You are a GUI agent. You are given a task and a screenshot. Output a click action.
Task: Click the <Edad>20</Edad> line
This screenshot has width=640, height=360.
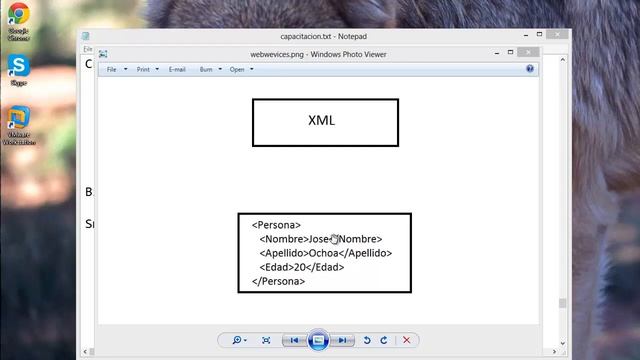point(302,267)
